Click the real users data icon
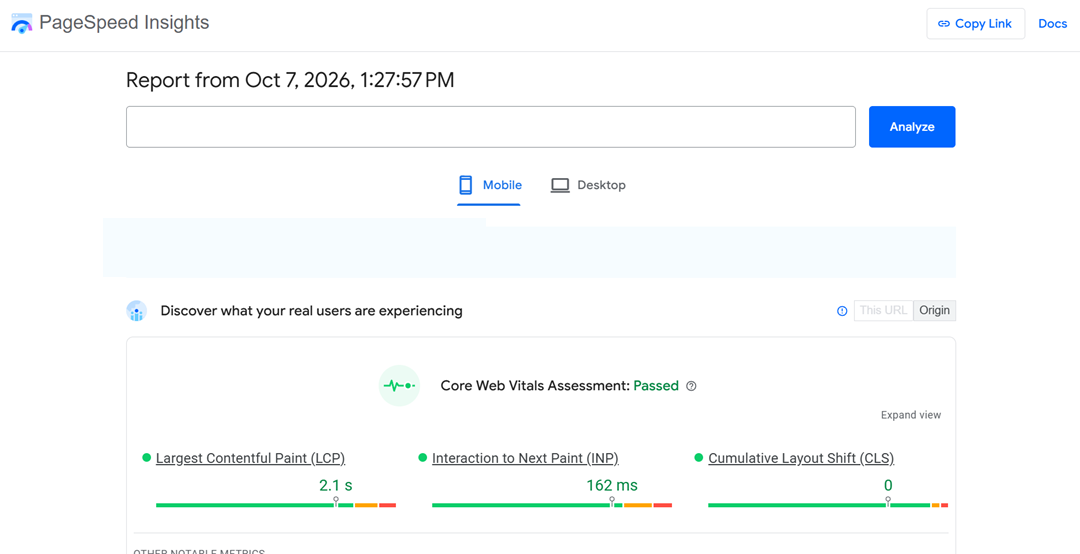 (x=137, y=311)
